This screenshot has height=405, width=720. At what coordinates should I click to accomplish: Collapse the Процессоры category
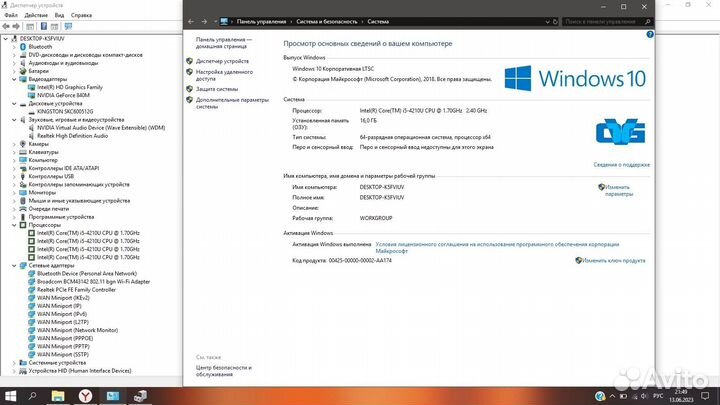tap(14, 225)
